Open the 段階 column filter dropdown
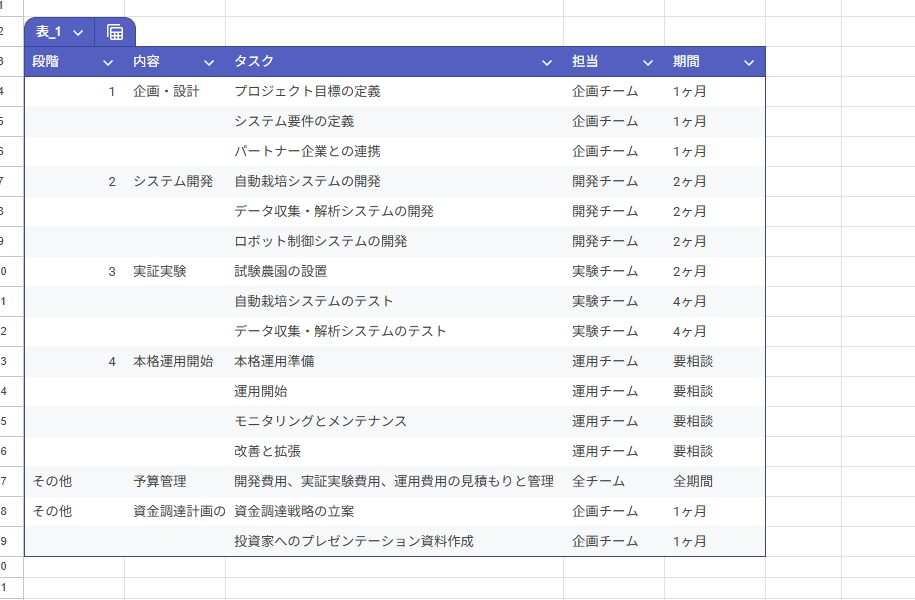 point(108,62)
